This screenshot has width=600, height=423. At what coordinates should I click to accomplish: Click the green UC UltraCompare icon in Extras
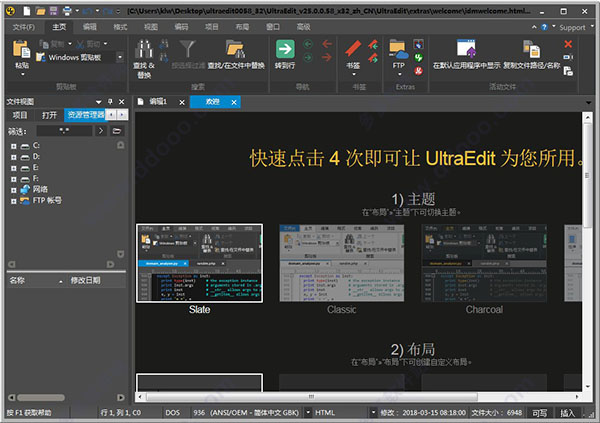(x=418, y=58)
